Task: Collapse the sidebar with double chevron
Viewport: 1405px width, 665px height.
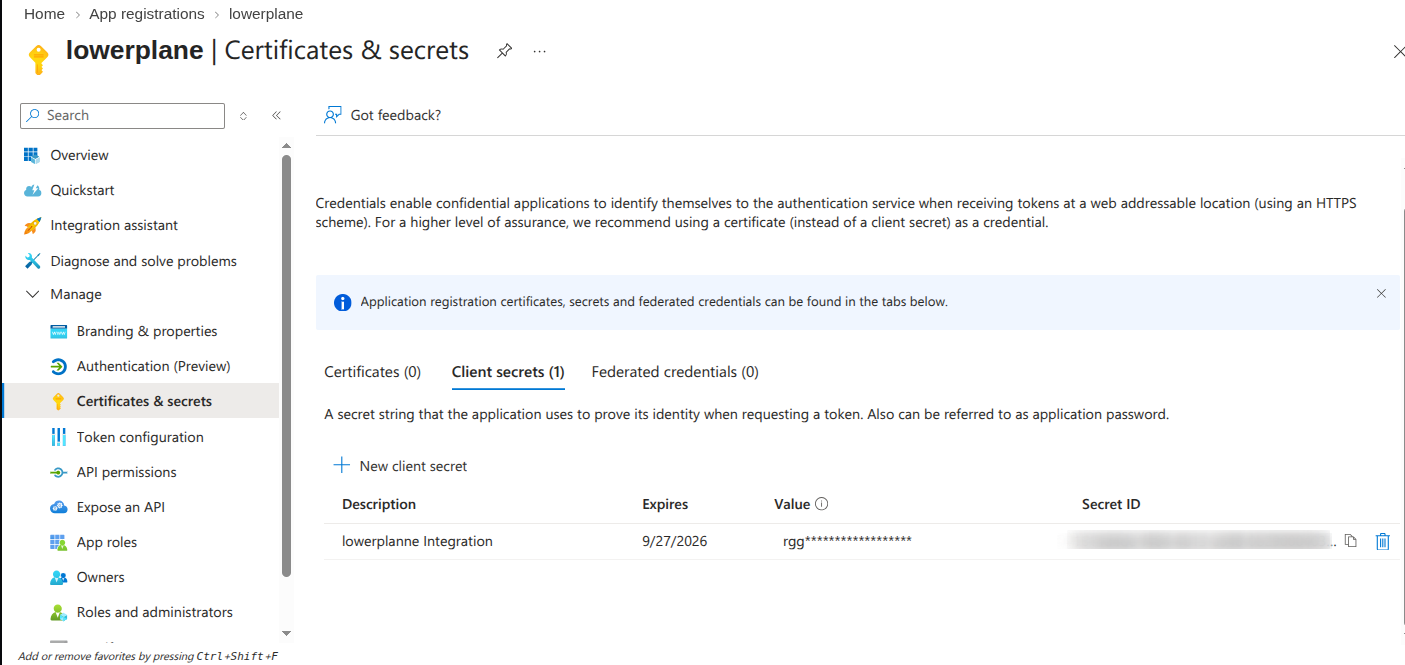Action: [277, 116]
